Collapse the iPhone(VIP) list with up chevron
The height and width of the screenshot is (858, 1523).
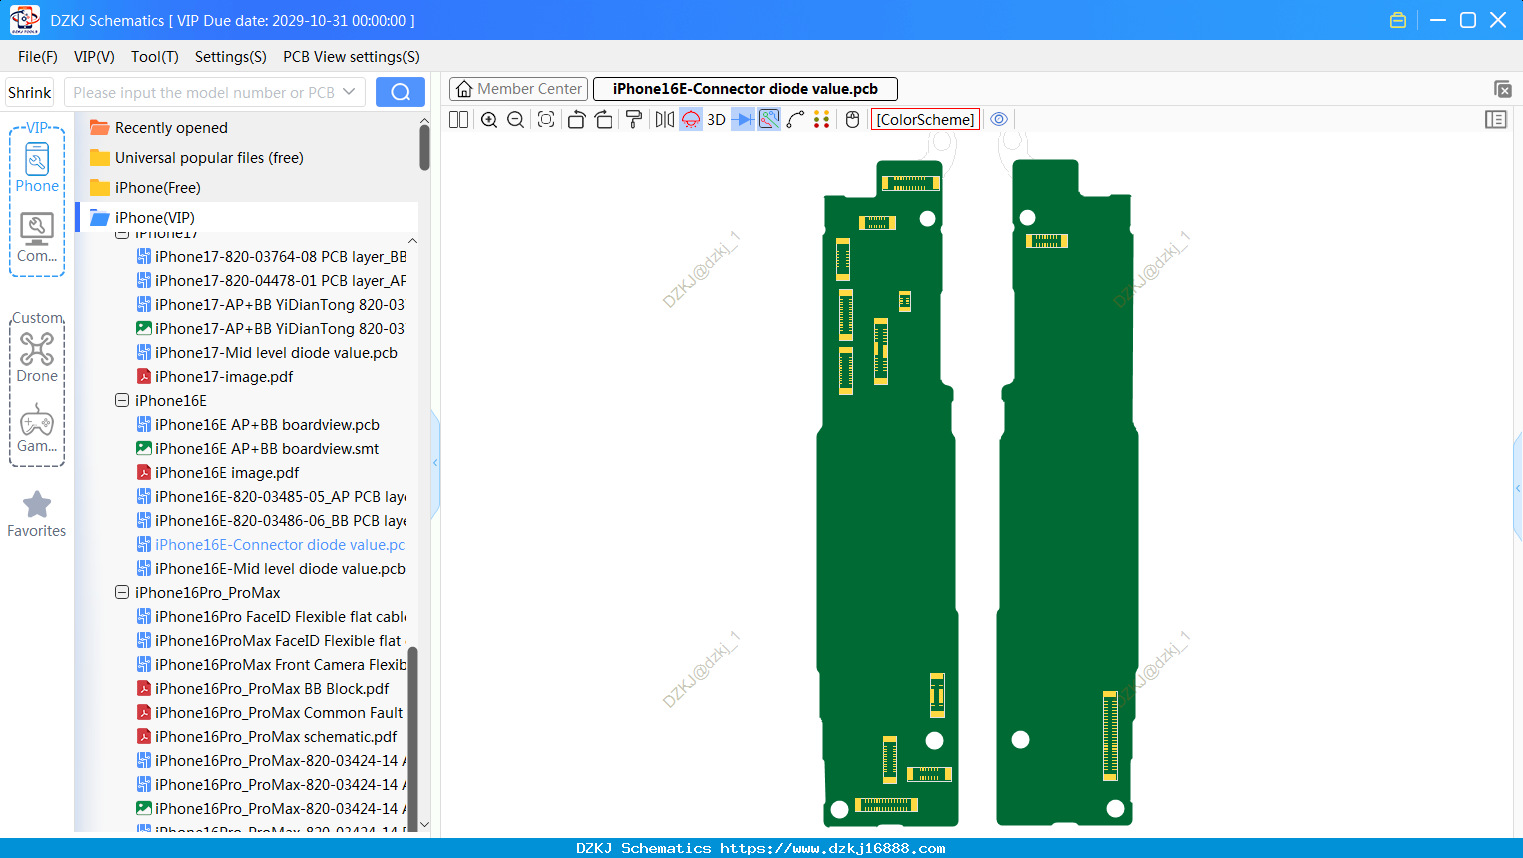[412, 241]
